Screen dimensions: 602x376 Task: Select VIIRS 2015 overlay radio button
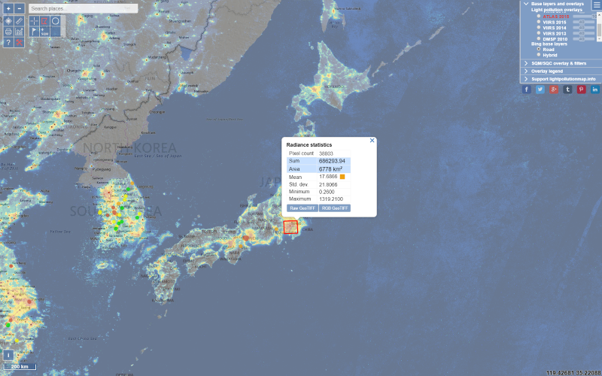[x=539, y=22]
